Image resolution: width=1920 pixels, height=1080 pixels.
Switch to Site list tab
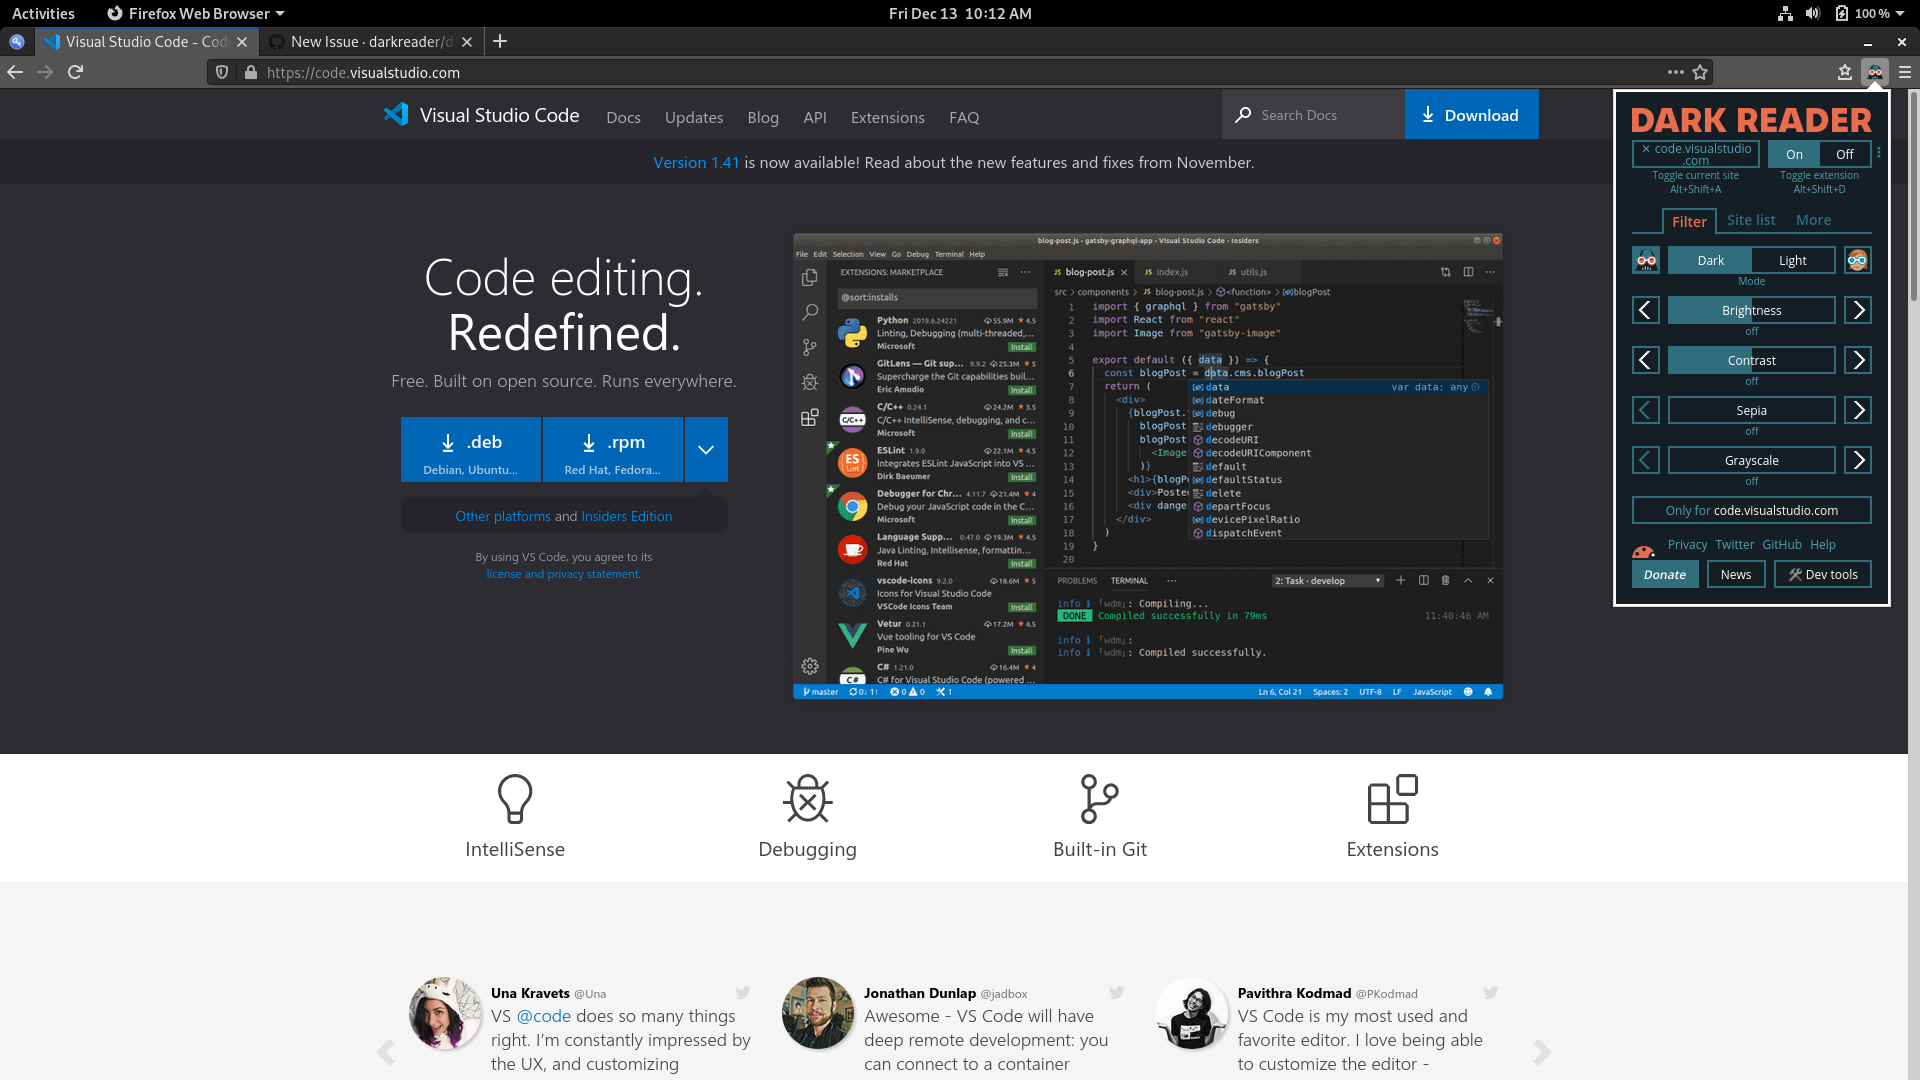tap(1751, 220)
